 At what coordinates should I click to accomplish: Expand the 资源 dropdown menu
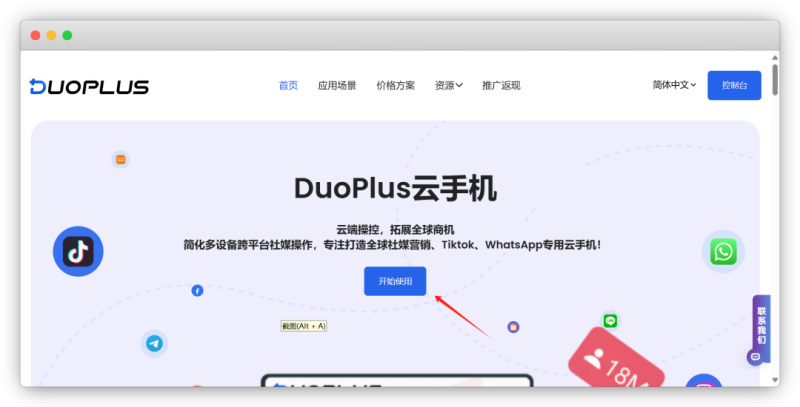pyautogui.click(x=448, y=85)
